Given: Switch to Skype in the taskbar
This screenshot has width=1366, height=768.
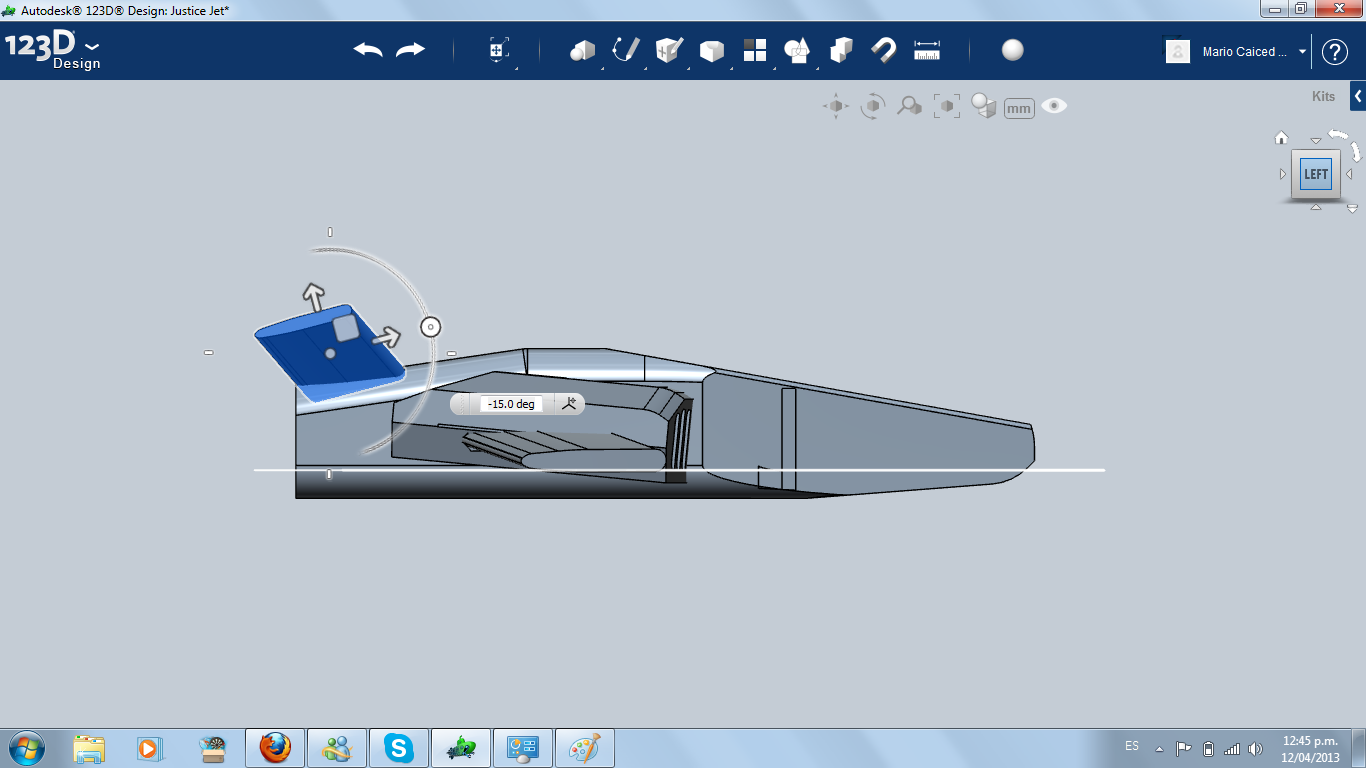Looking at the screenshot, I should pyautogui.click(x=399, y=748).
